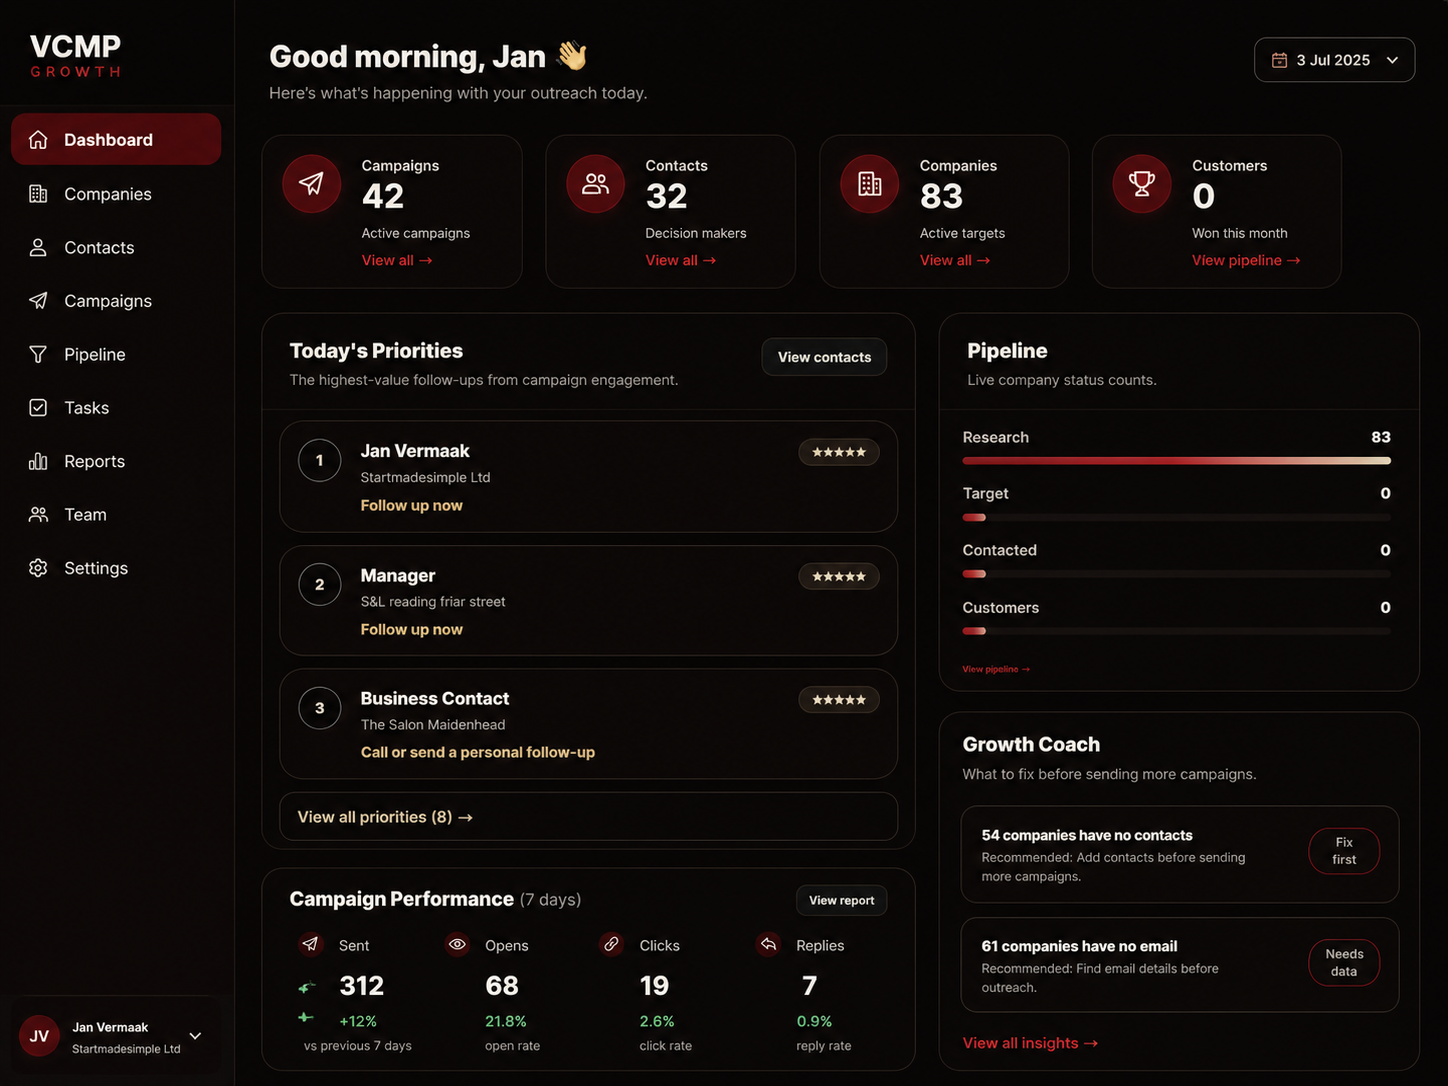This screenshot has height=1086, width=1448.
Task: Open the Dashboard menu item
Action: [x=116, y=140]
